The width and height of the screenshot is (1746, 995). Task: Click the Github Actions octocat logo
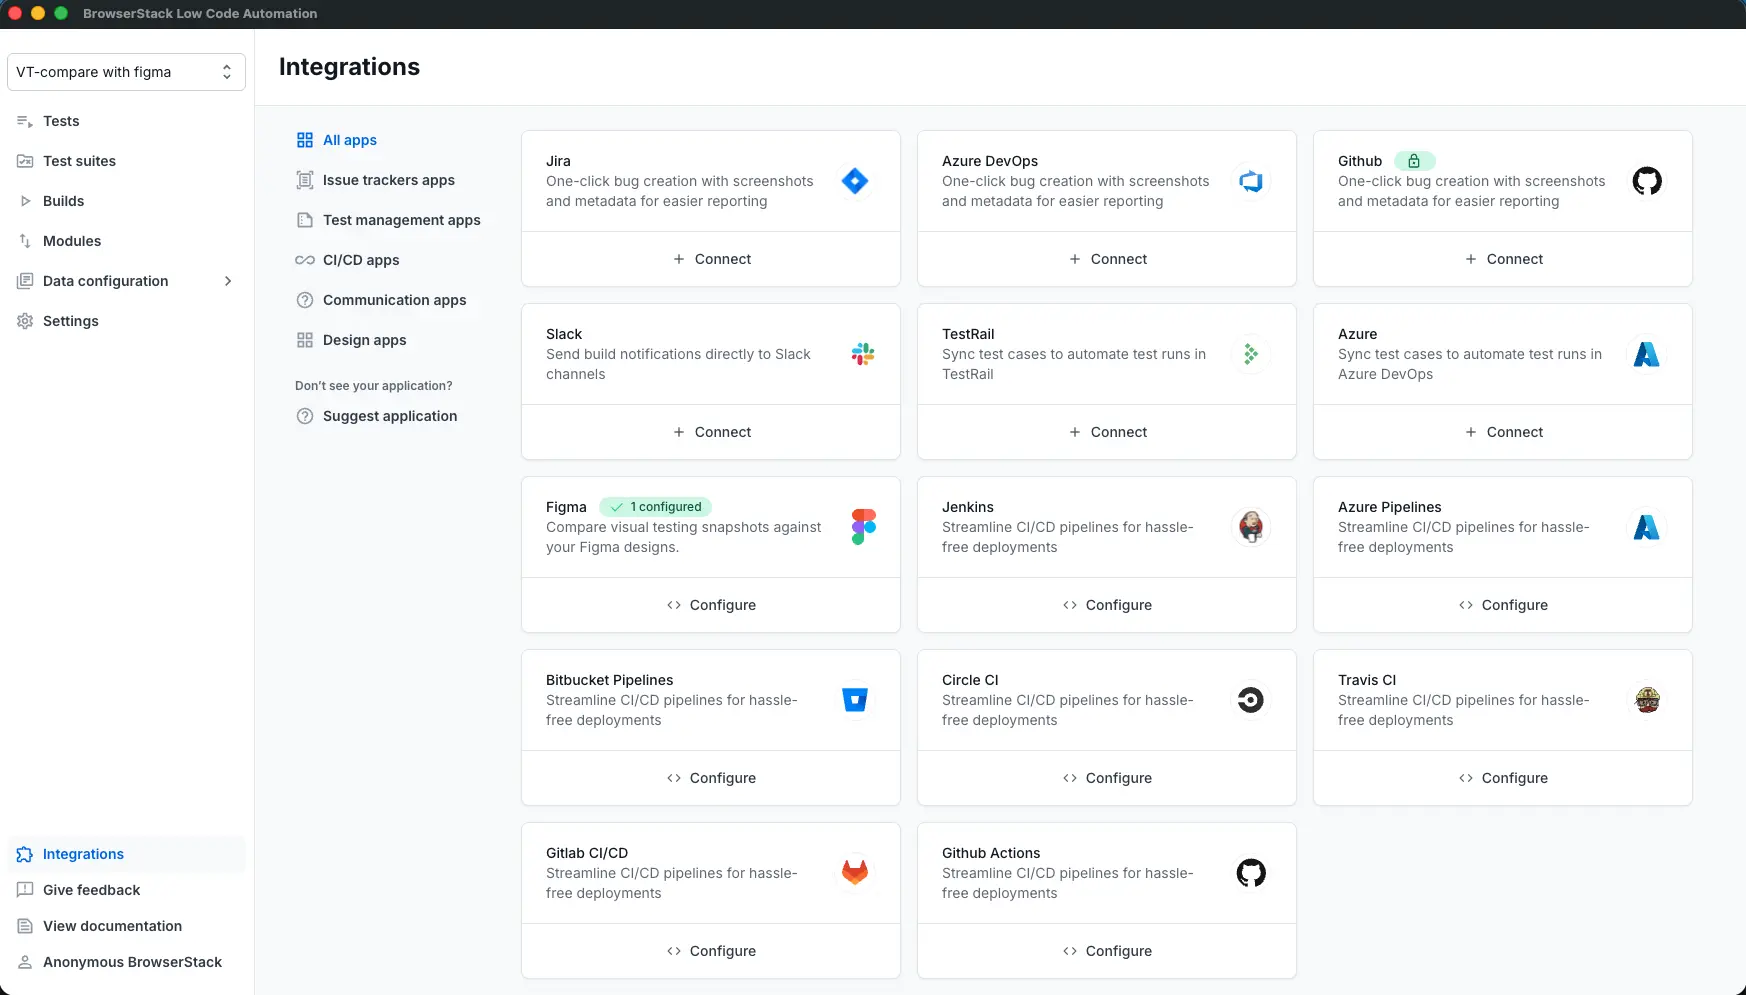click(x=1251, y=873)
